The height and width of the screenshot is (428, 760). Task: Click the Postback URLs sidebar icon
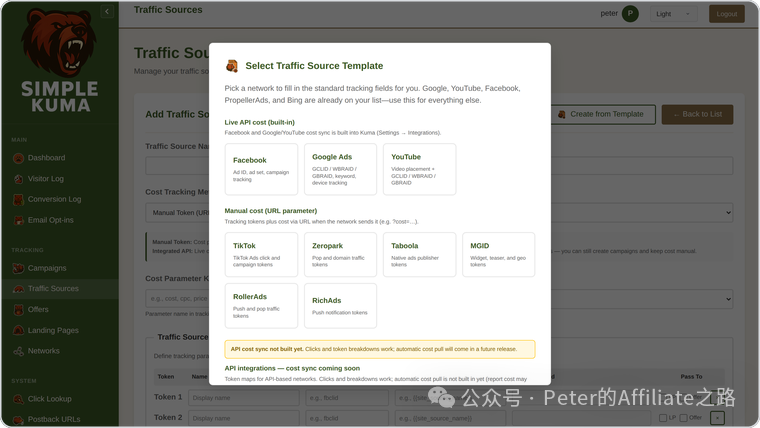tap(18, 420)
